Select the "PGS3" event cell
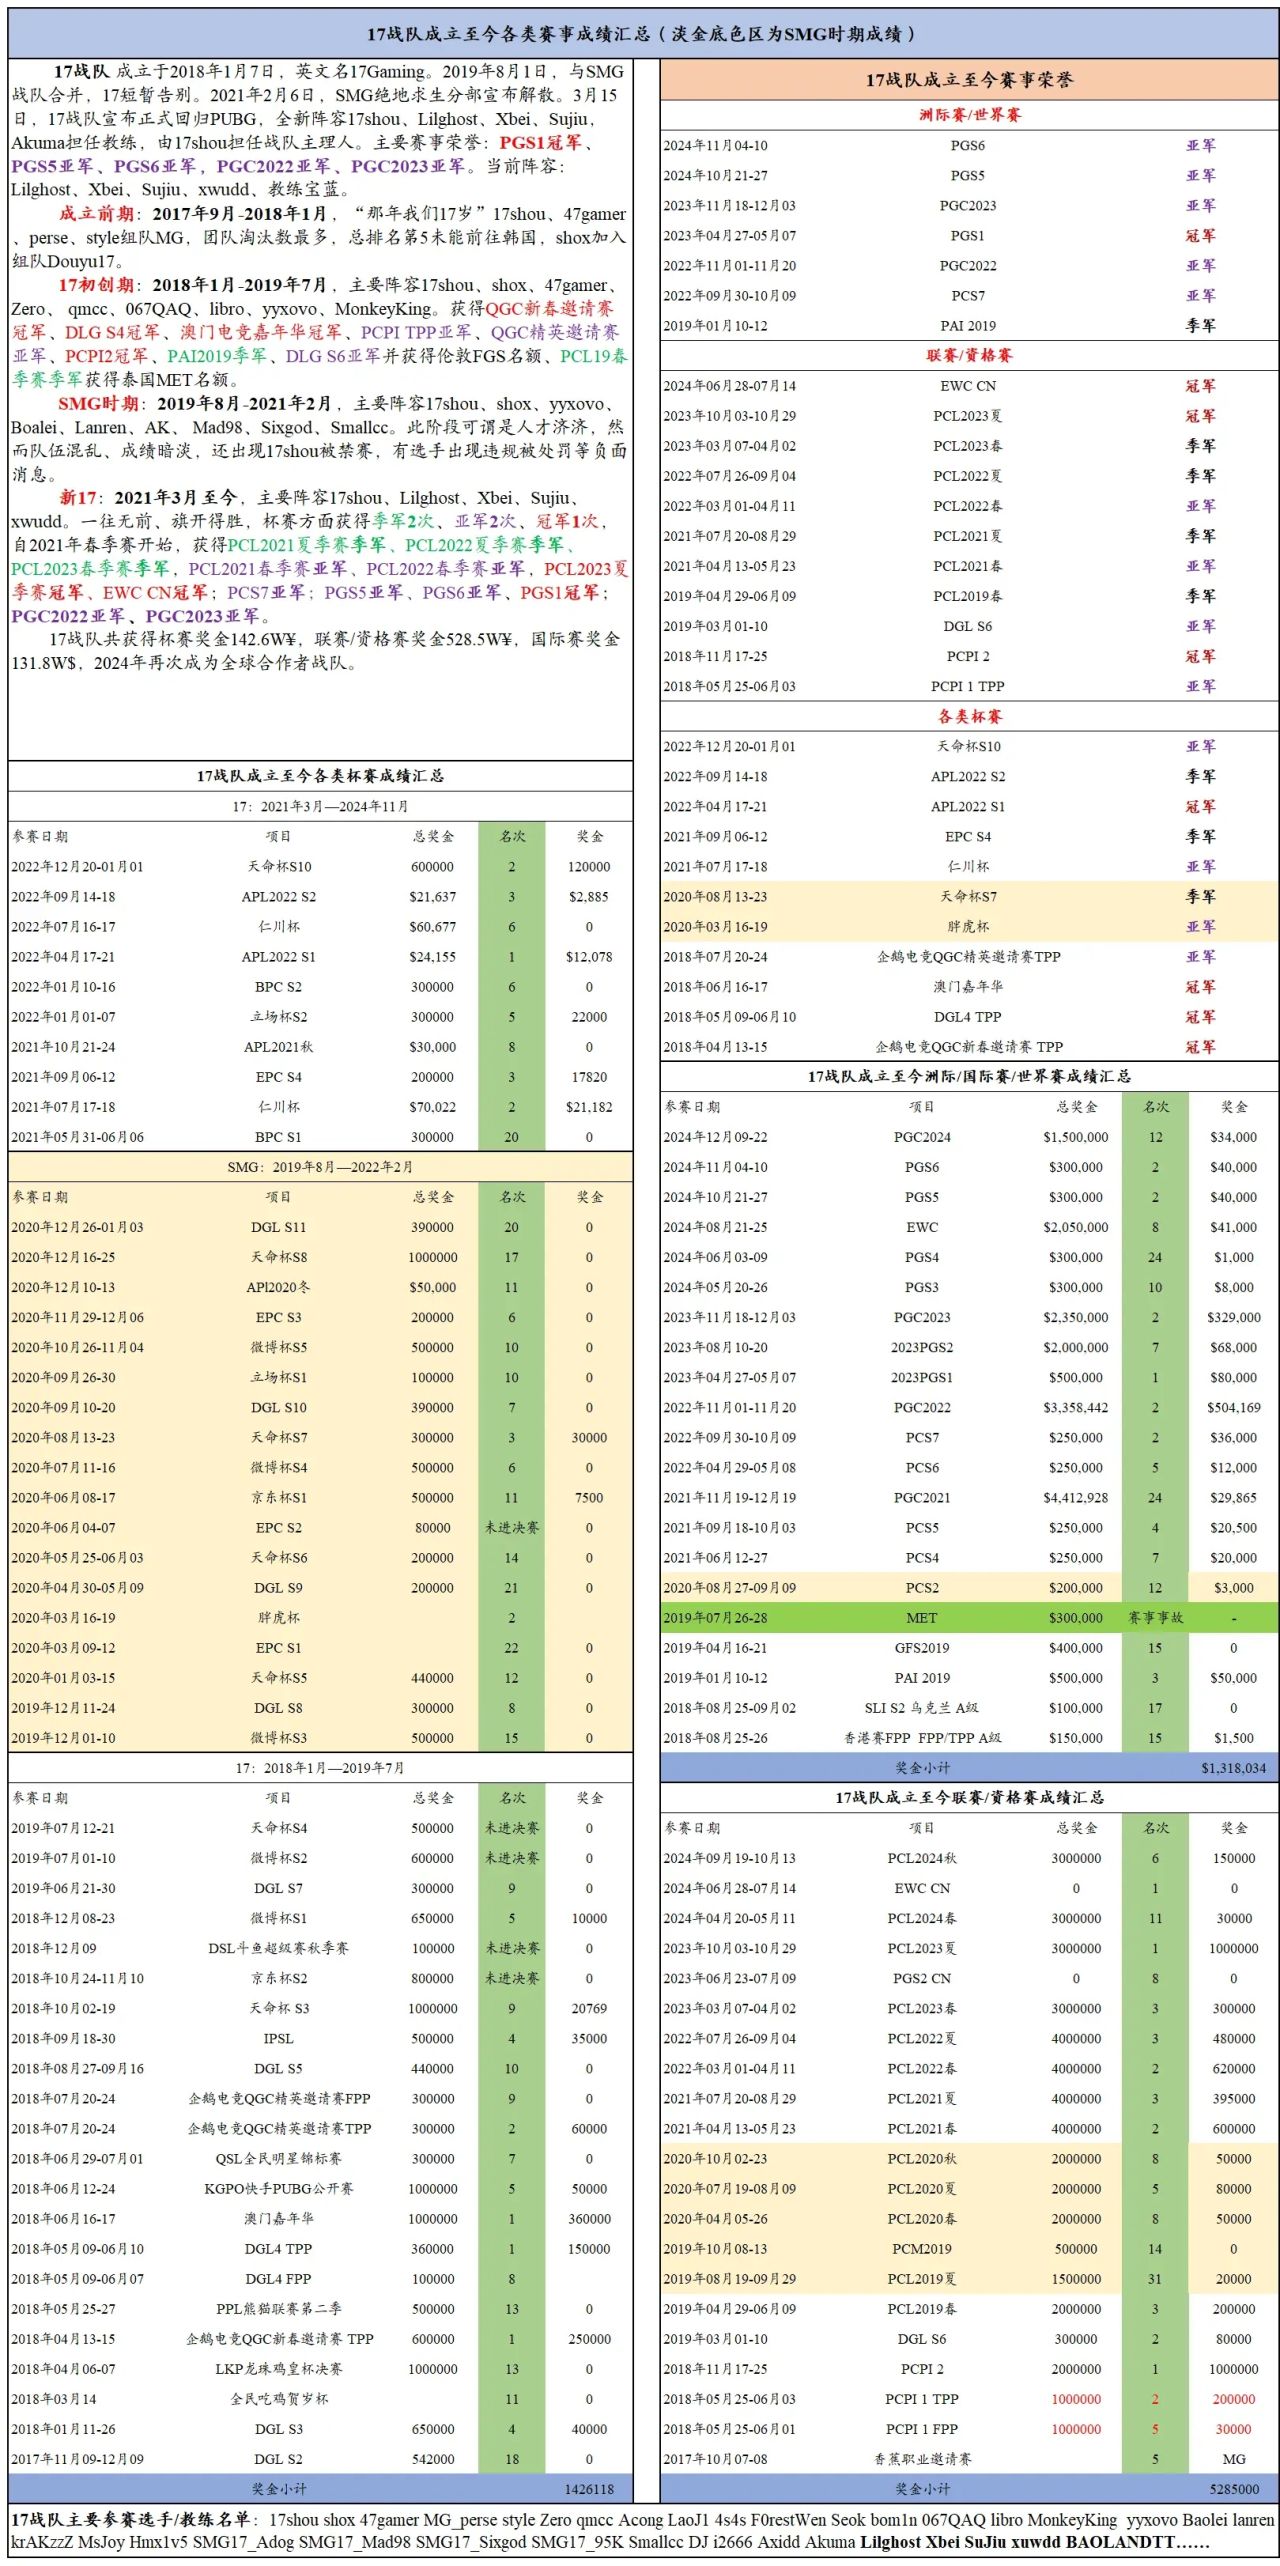This screenshot has height=2566, width=1280. pyautogui.click(x=922, y=1287)
